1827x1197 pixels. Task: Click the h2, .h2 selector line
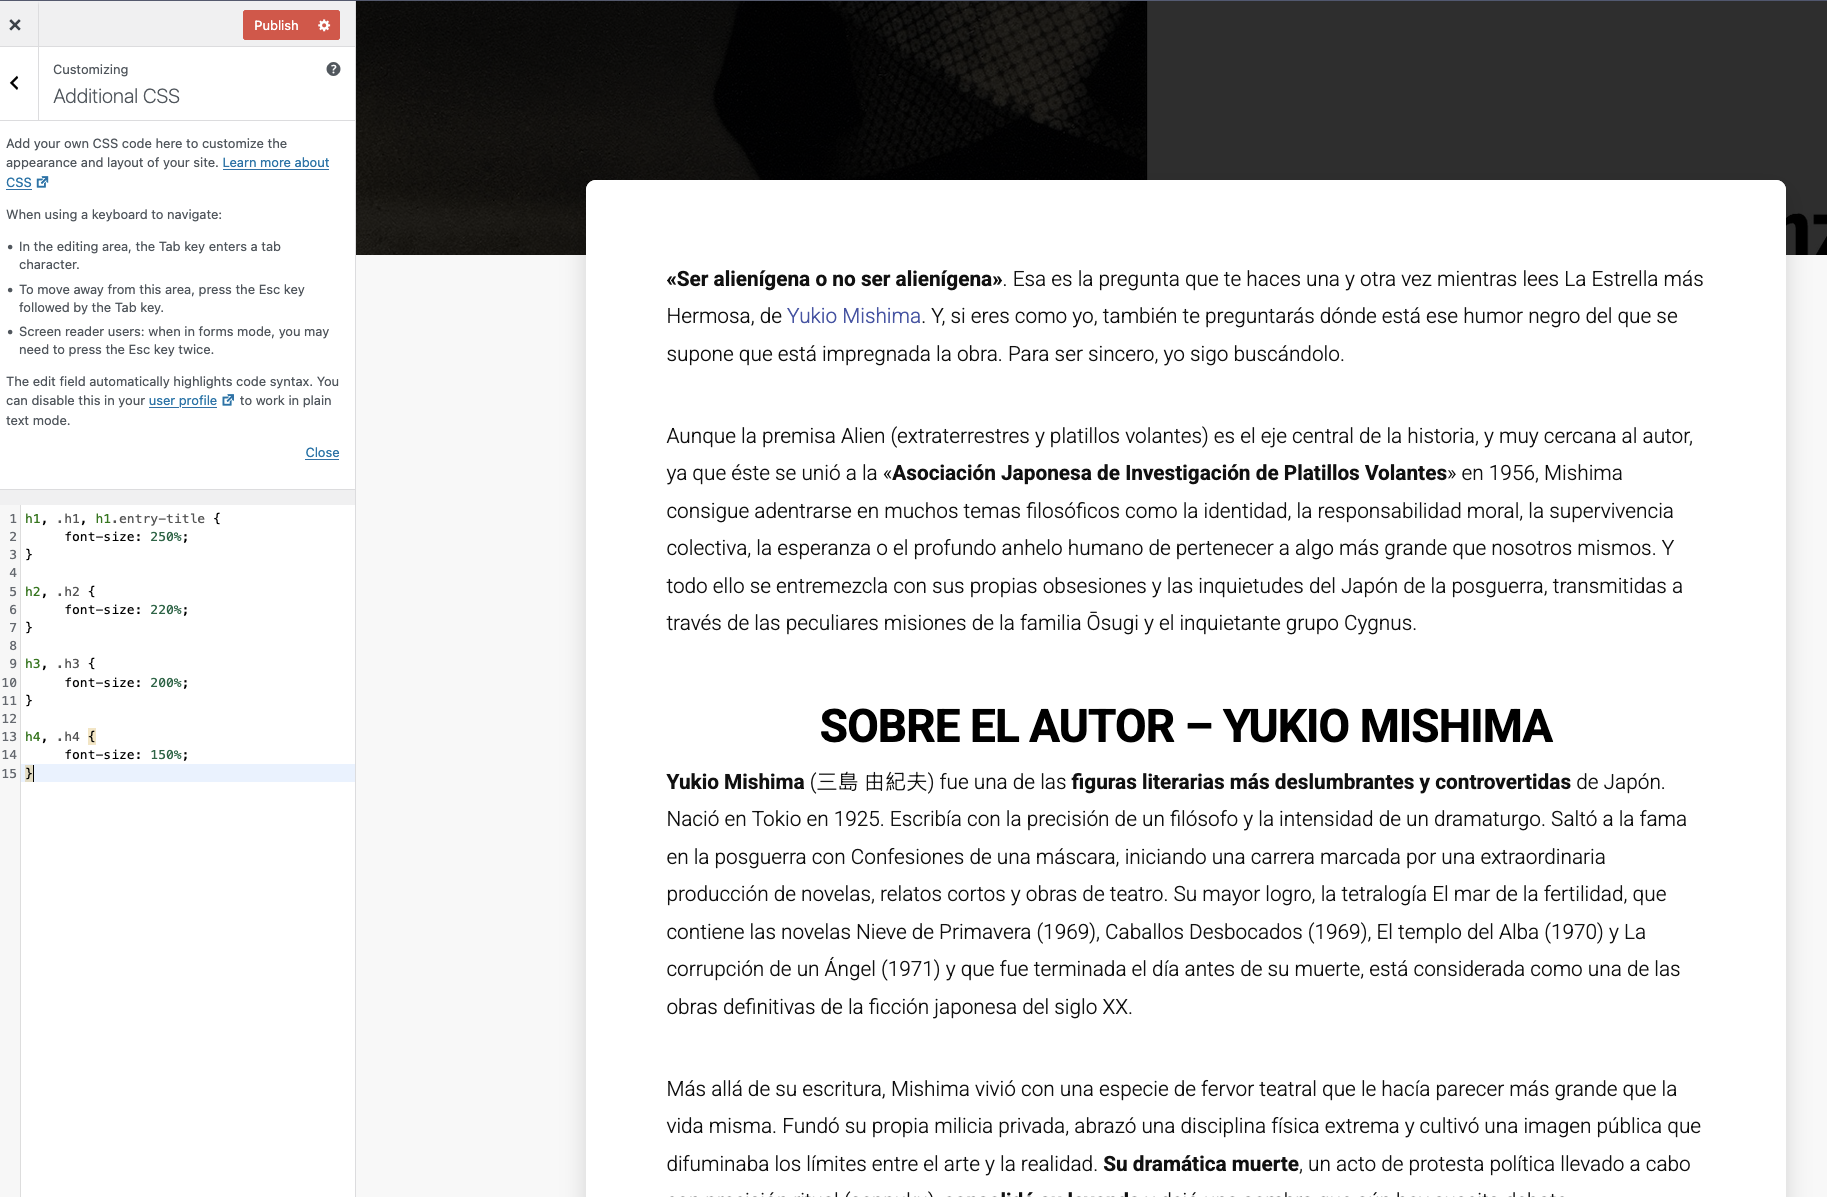(x=60, y=591)
